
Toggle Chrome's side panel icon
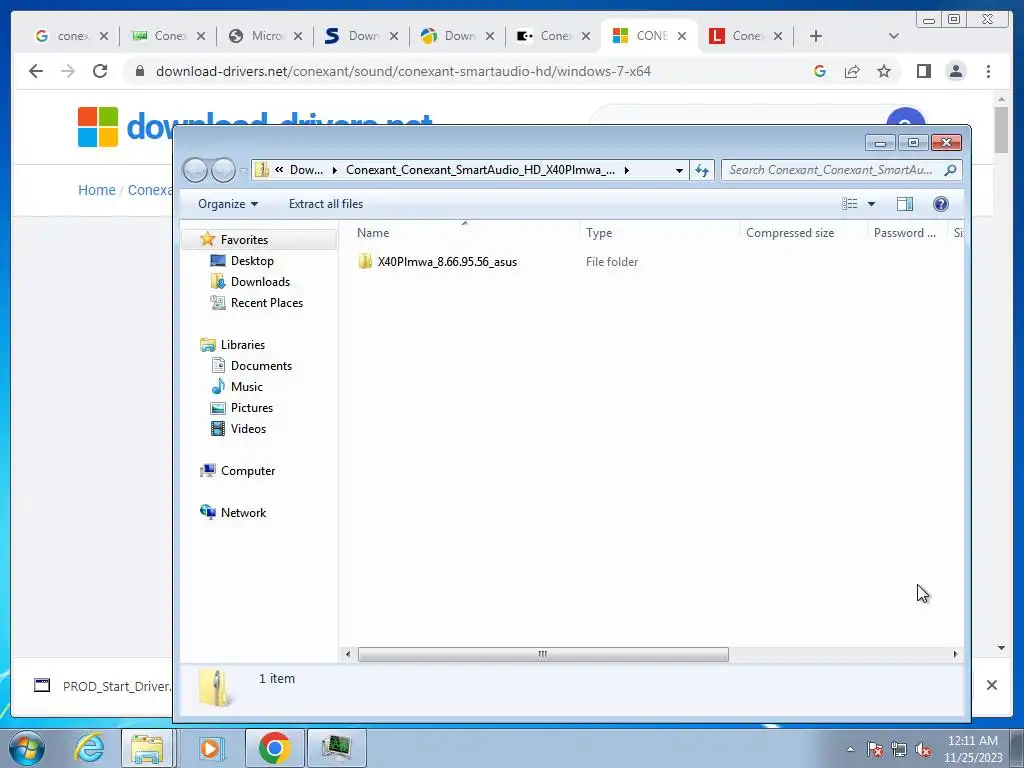pos(923,71)
